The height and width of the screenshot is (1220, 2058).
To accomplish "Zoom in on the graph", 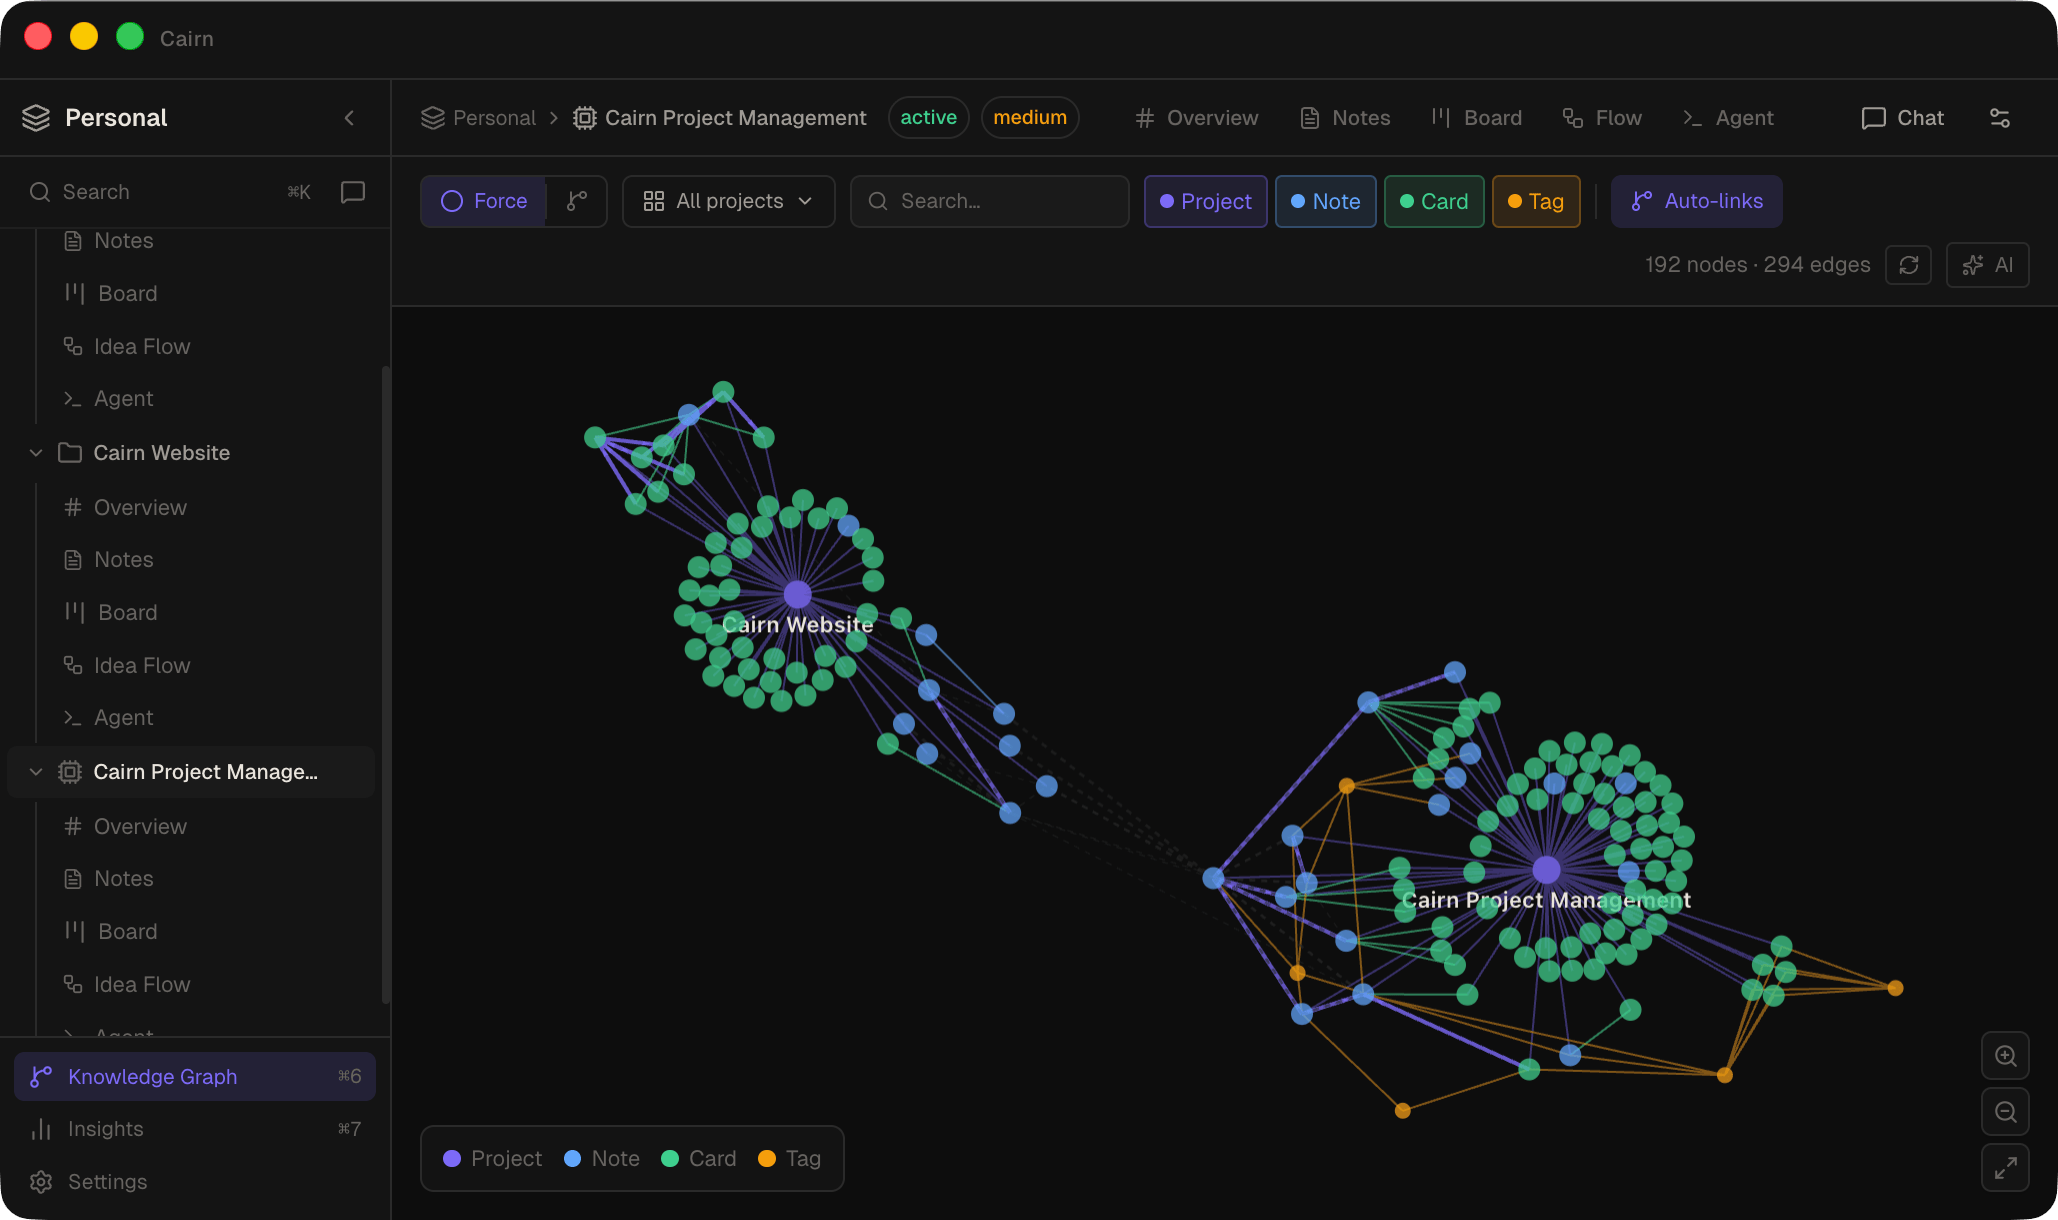I will click(2005, 1056).
